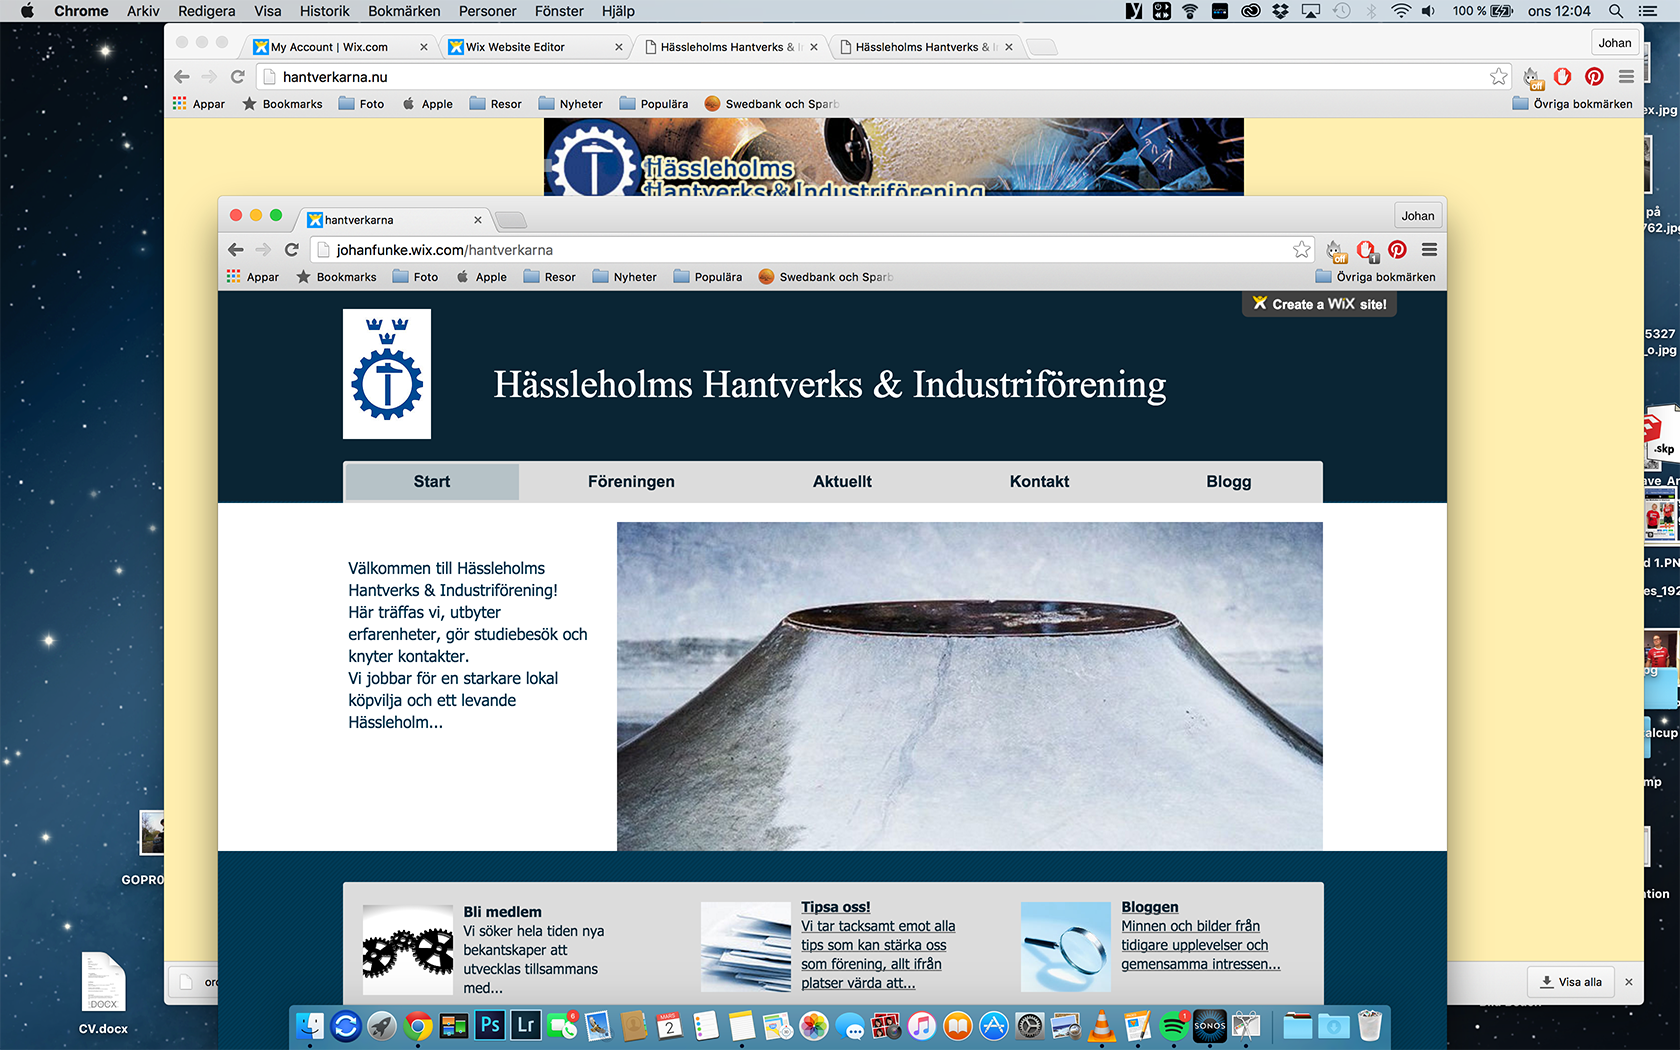Click the gears thumbnail beside Bli medlem
This screenshot has height=1050, width=1680.
pyautogui.click(x=407, y=950)
